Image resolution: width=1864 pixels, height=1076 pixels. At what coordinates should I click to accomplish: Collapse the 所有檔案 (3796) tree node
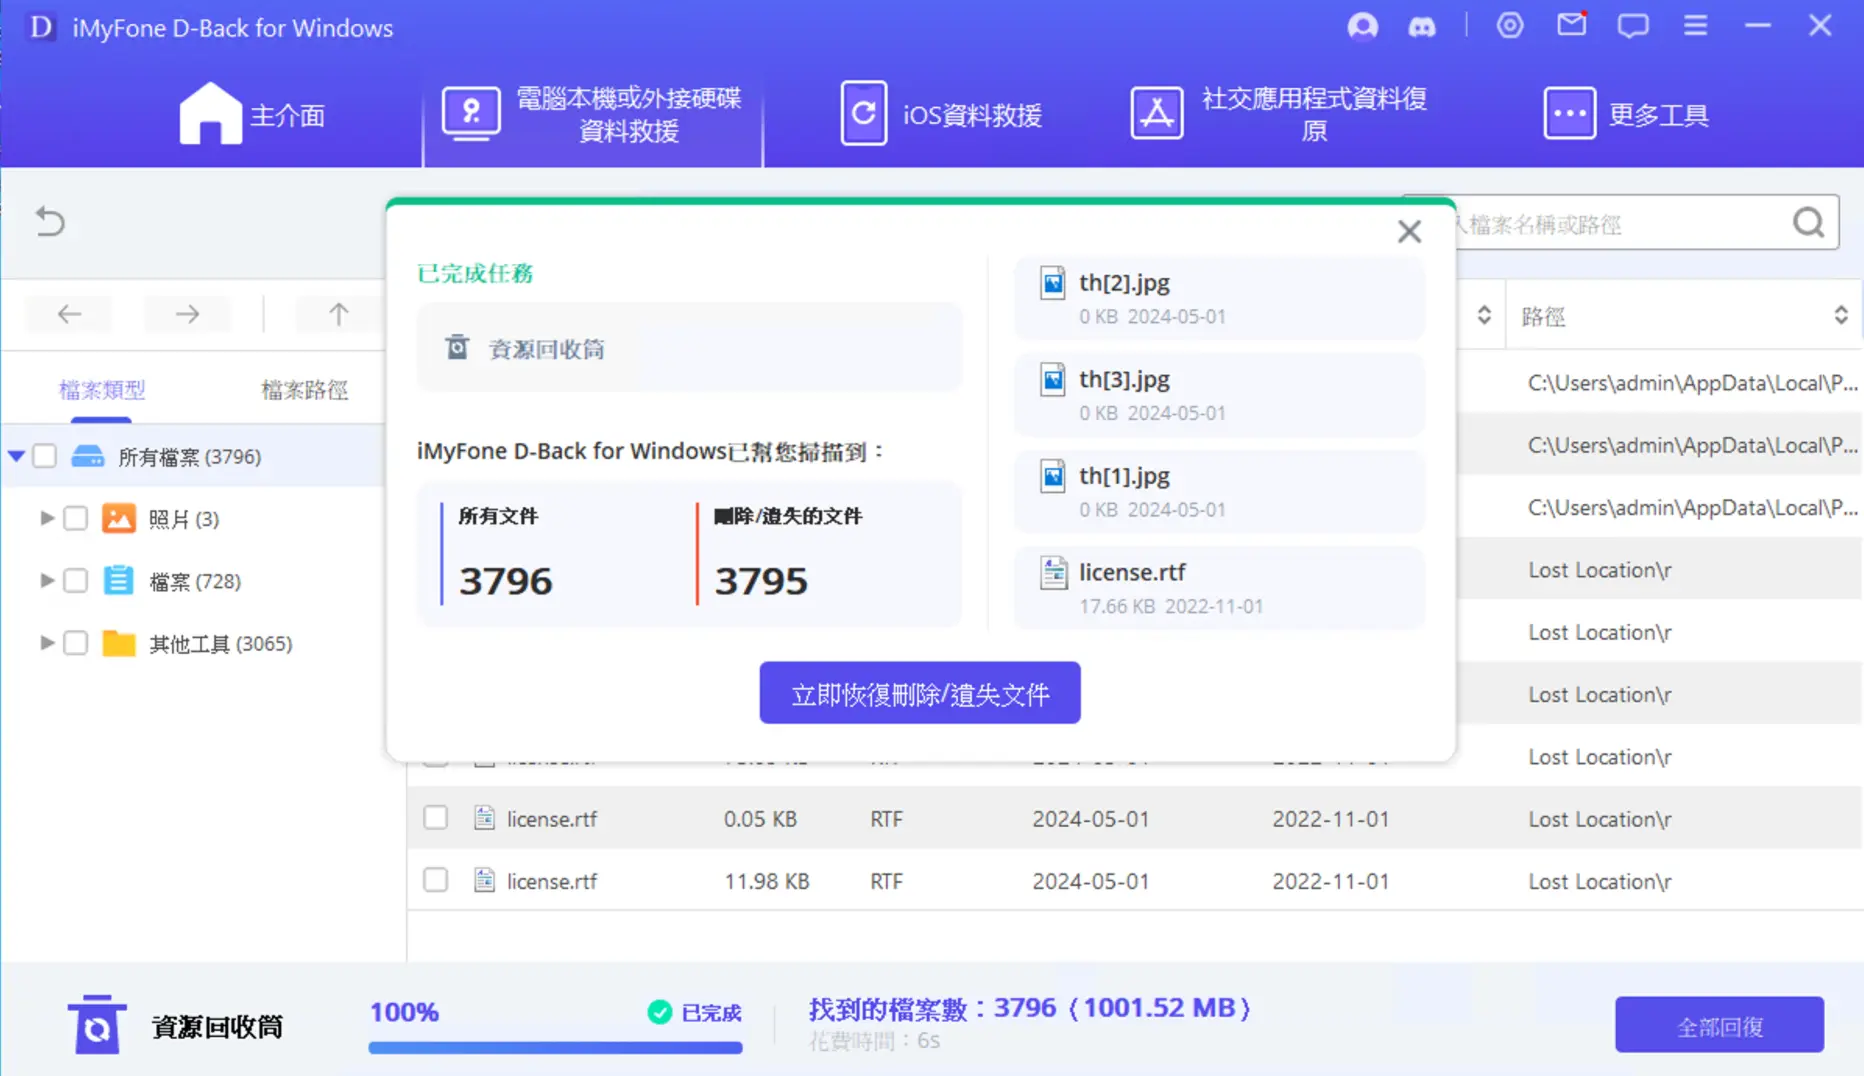coord(16,456)
